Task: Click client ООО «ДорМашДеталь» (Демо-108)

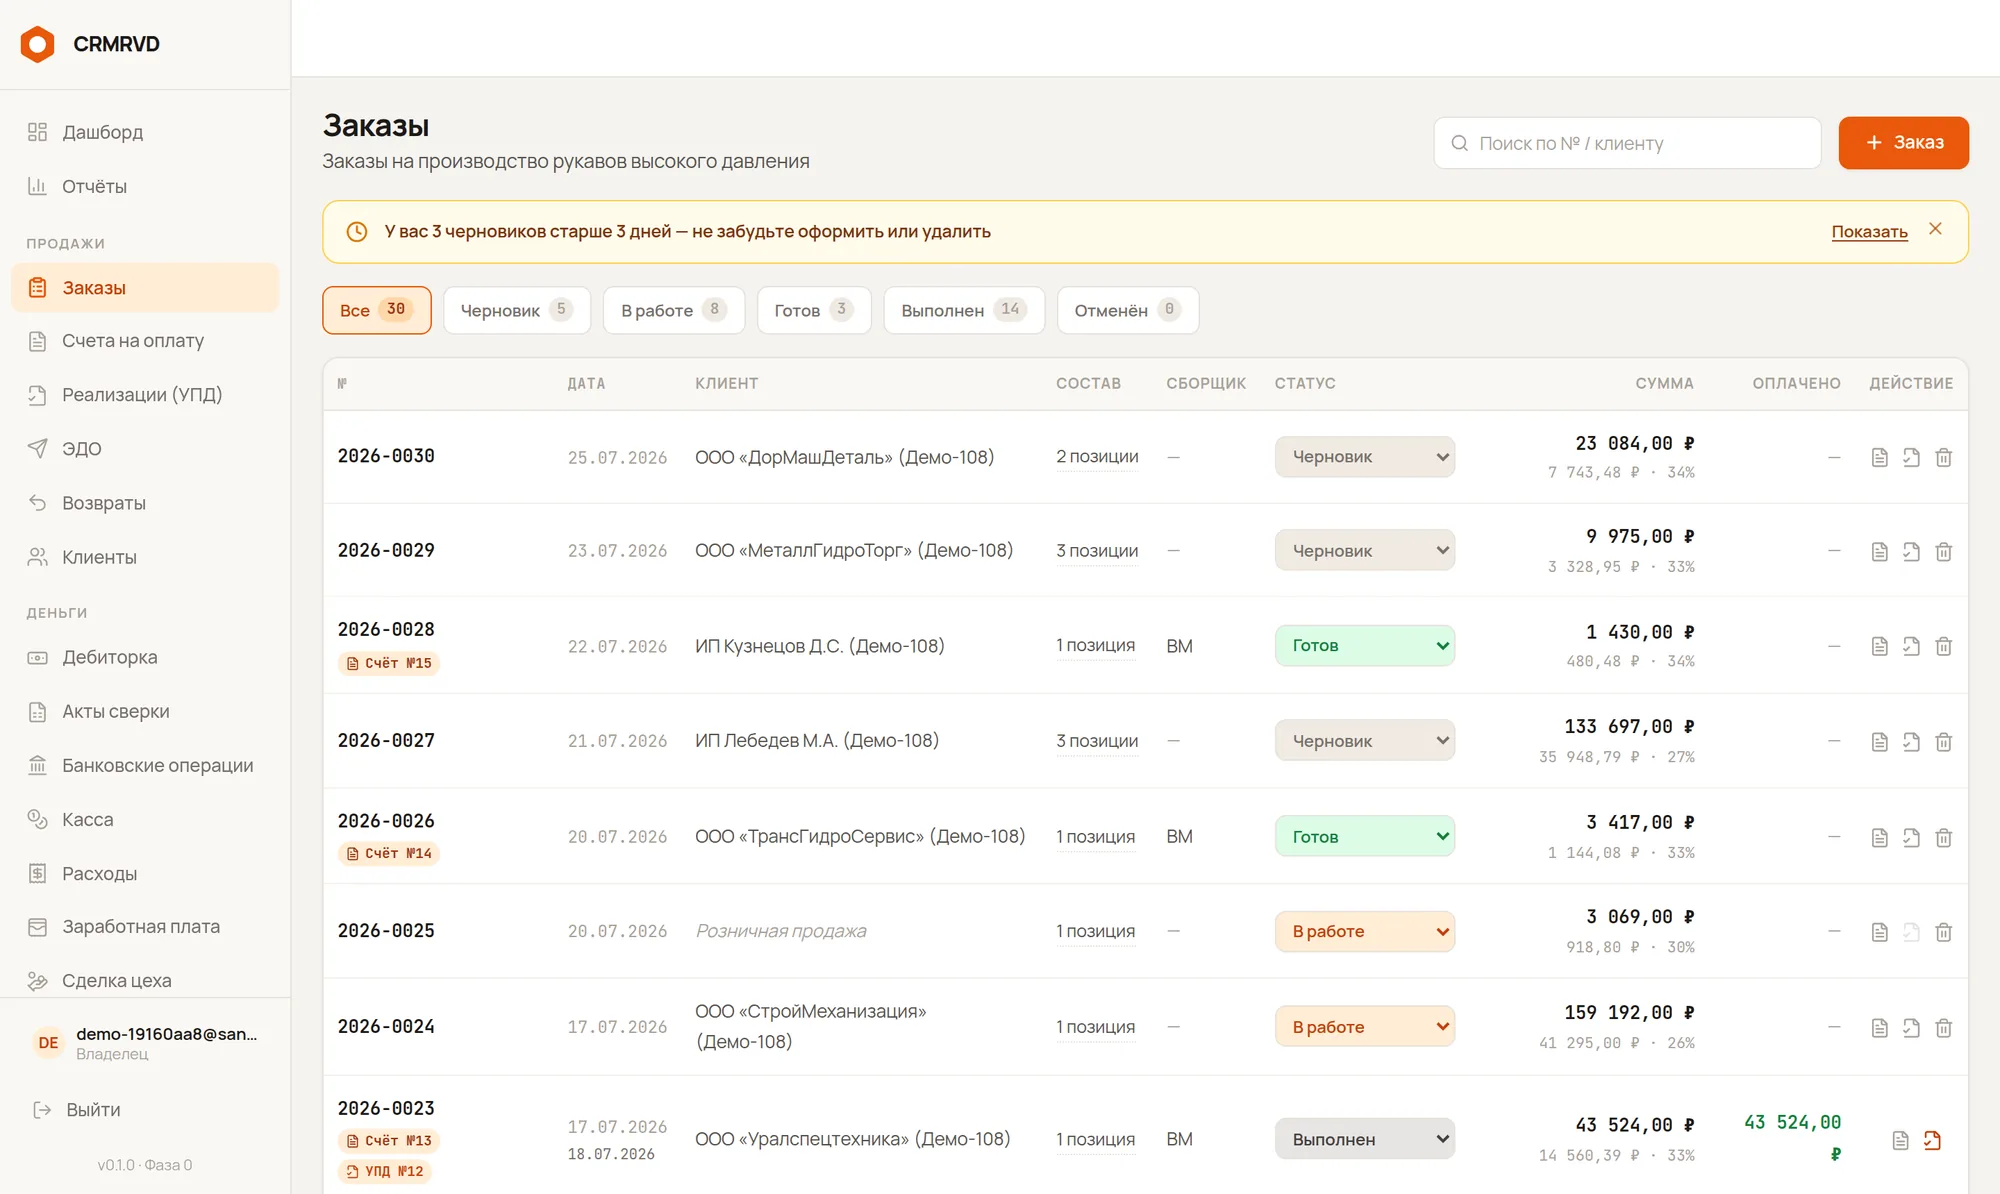Action: tap(844, 457)
